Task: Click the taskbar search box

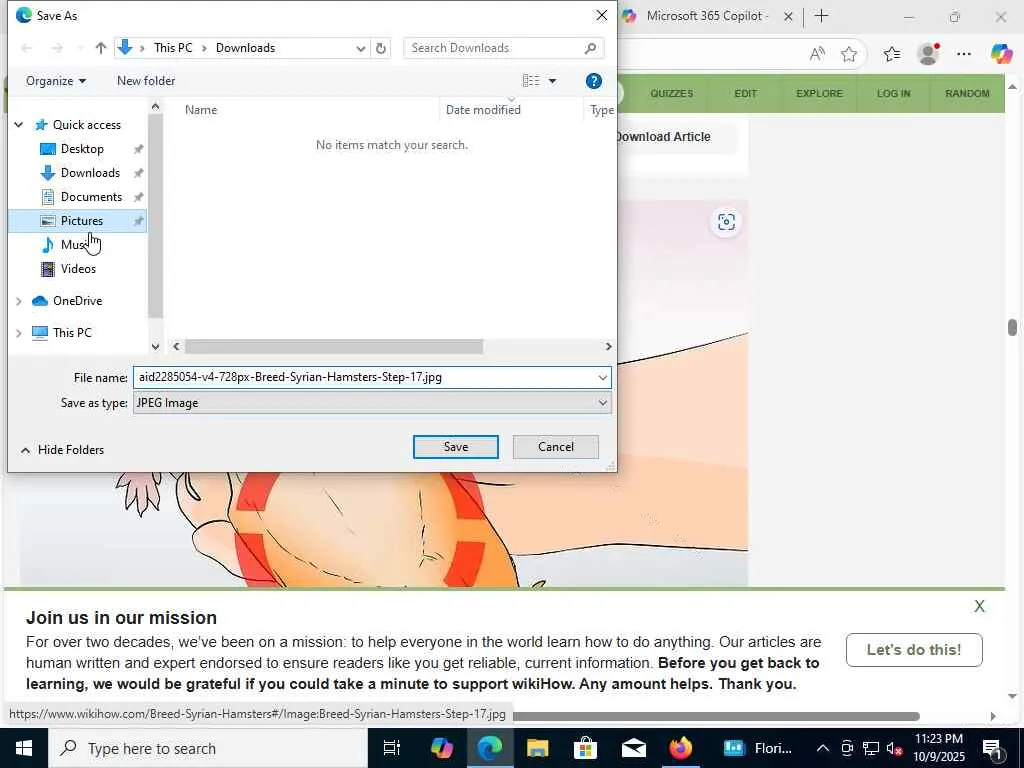Action: [x=208, y=748]
